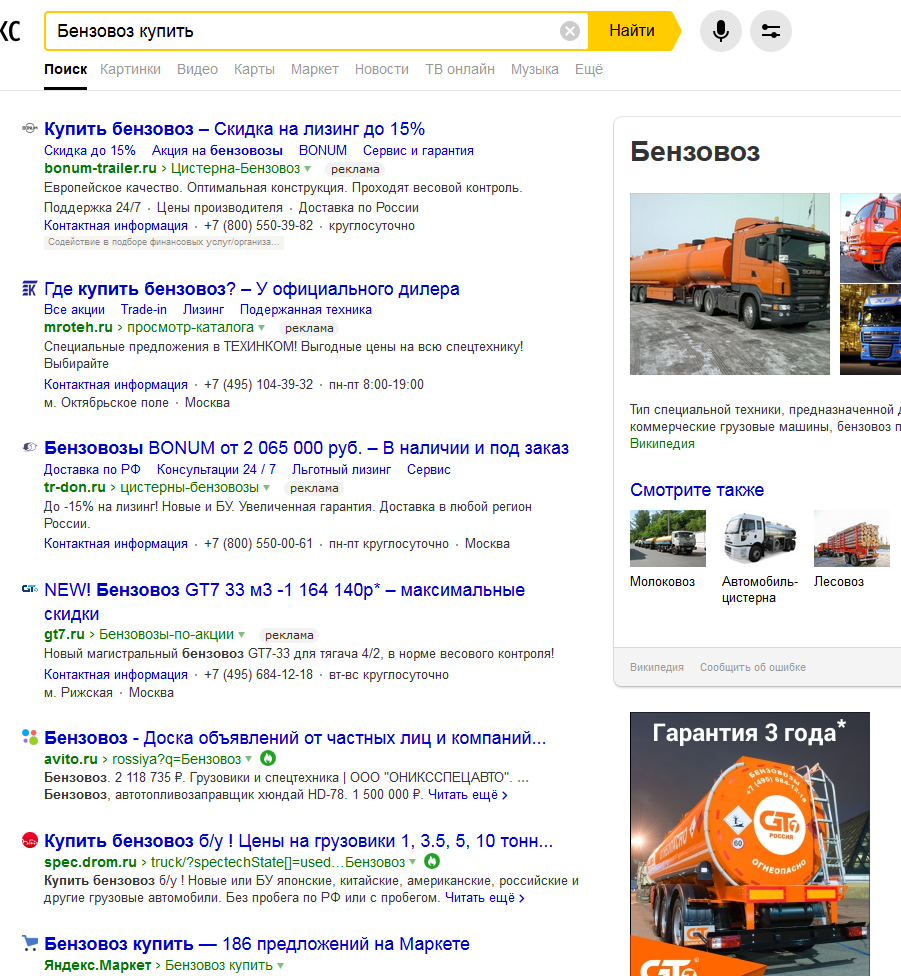Expand the dropdown arrow after bonum-trailer.ru path
The width and height of the screenshot is (901, 976).
[x=307, y=169]
